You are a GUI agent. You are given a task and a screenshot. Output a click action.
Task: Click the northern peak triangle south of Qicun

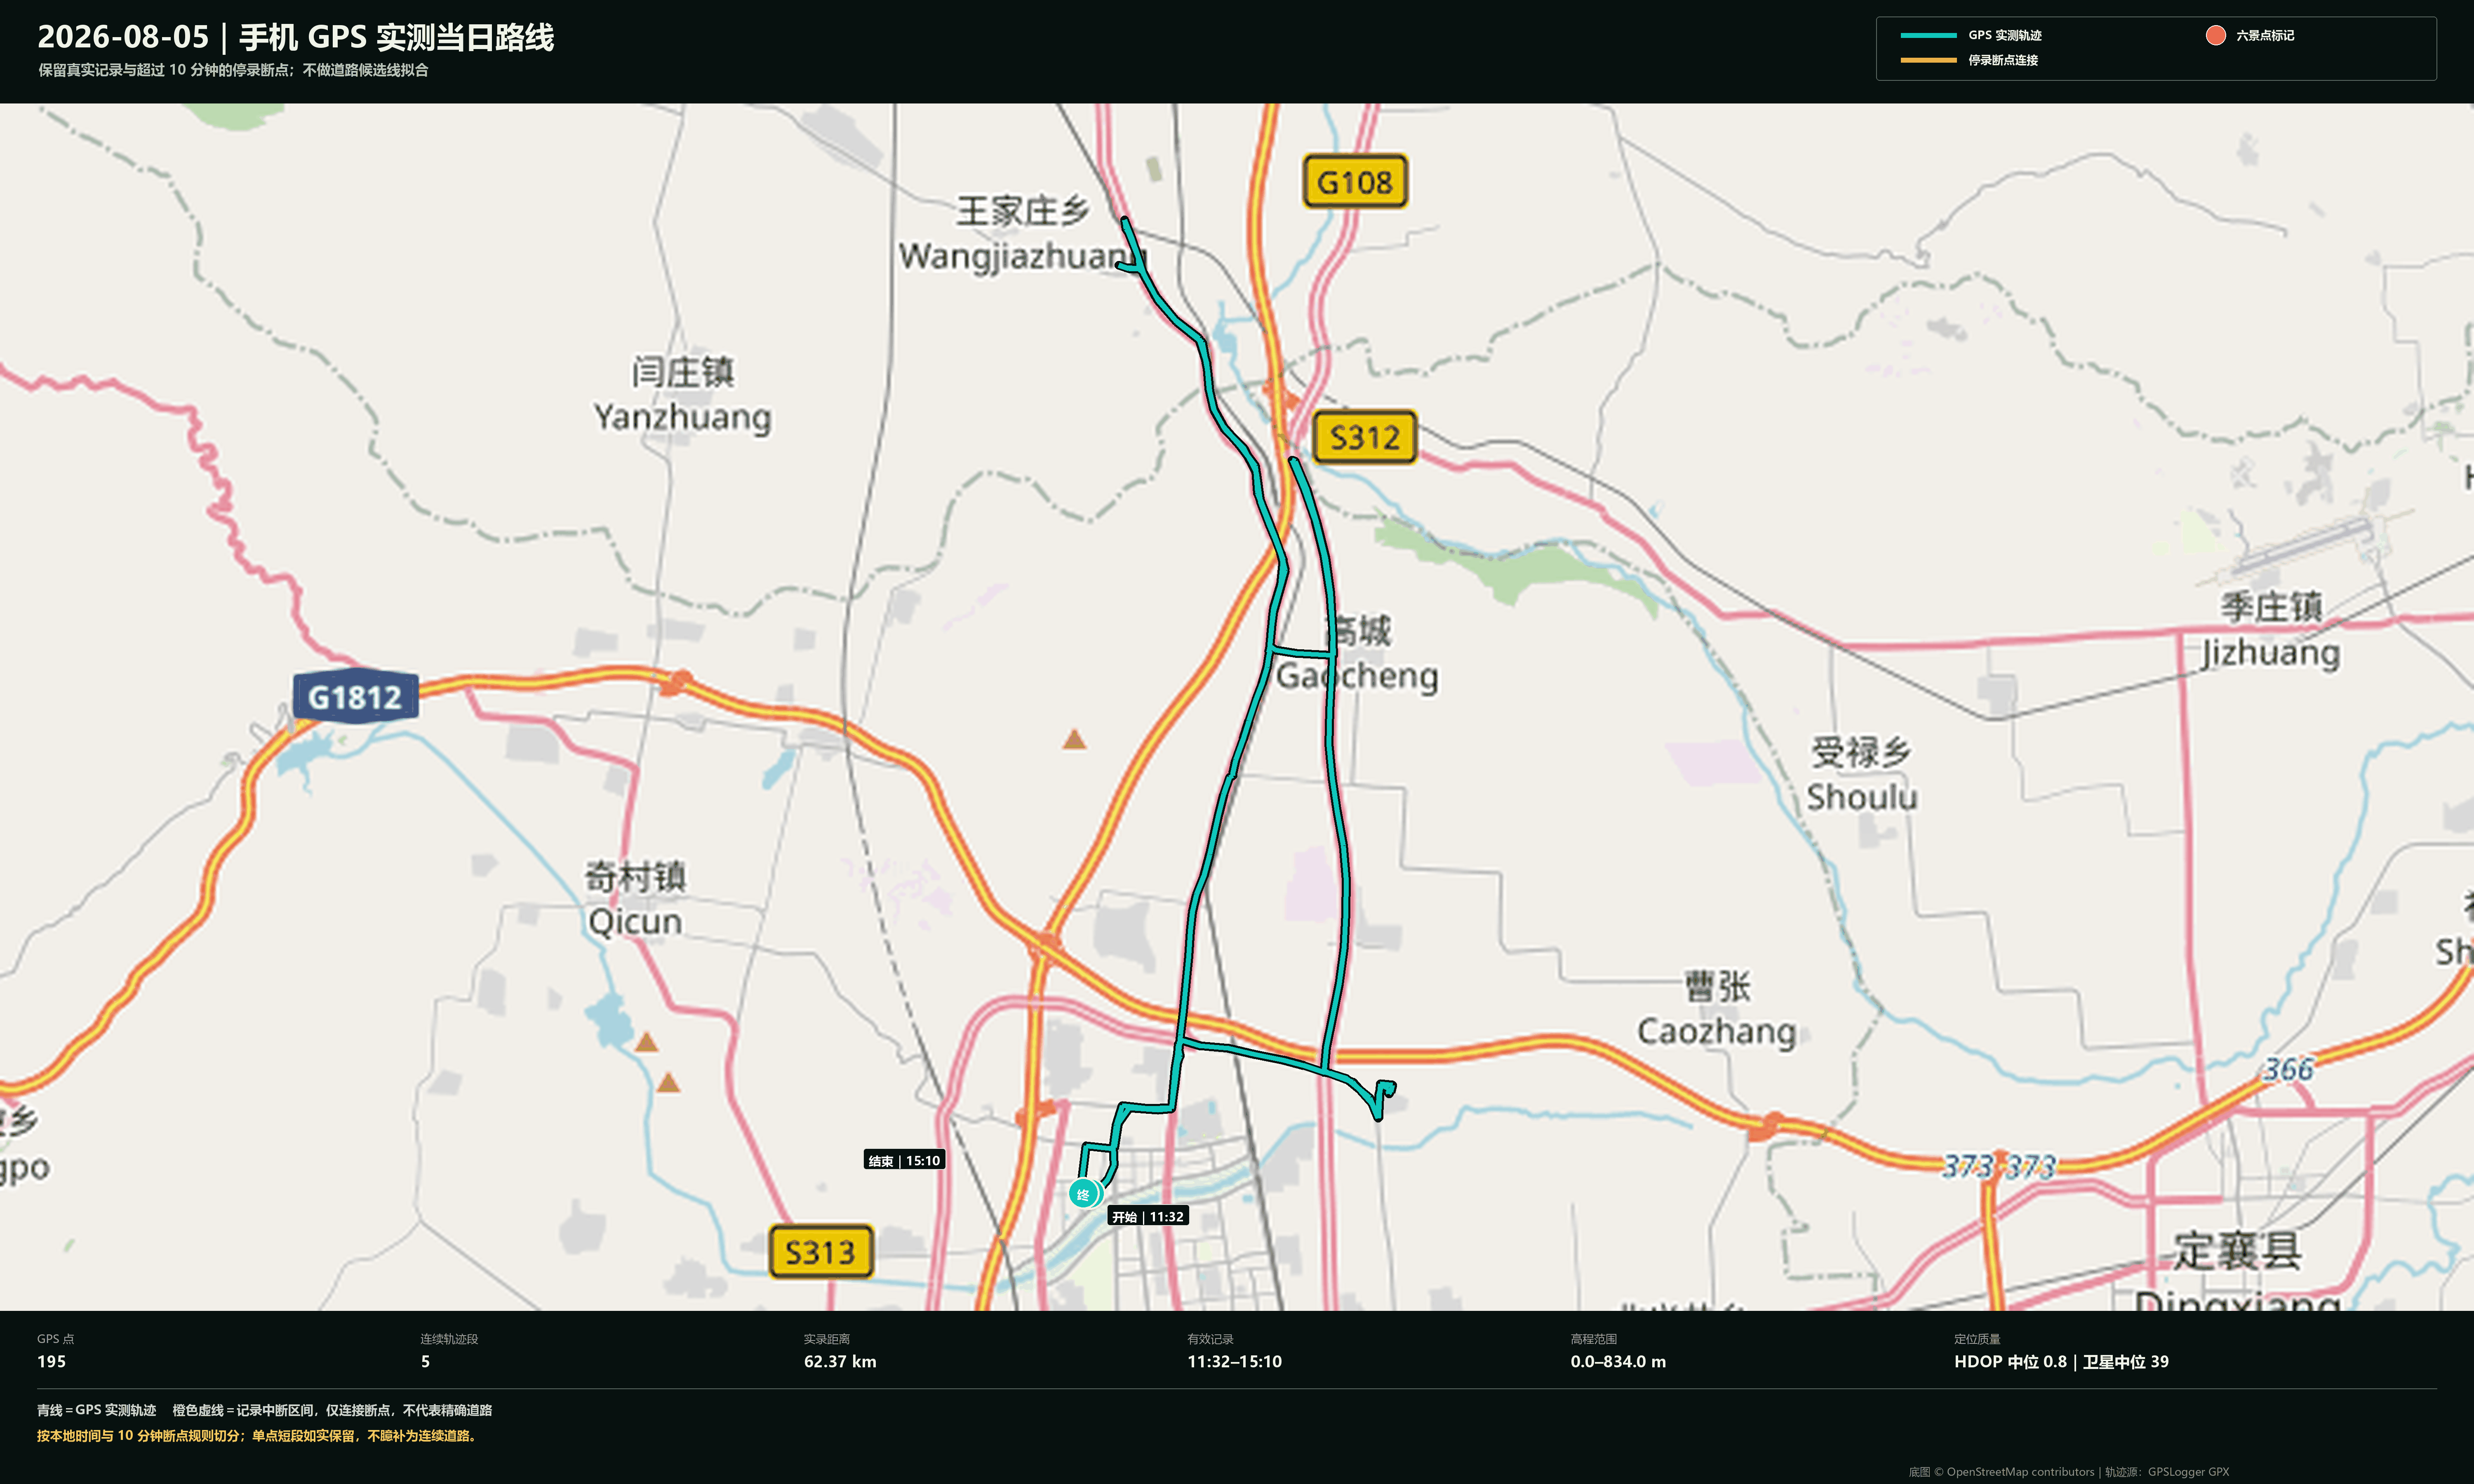(x=647, y=1043)
